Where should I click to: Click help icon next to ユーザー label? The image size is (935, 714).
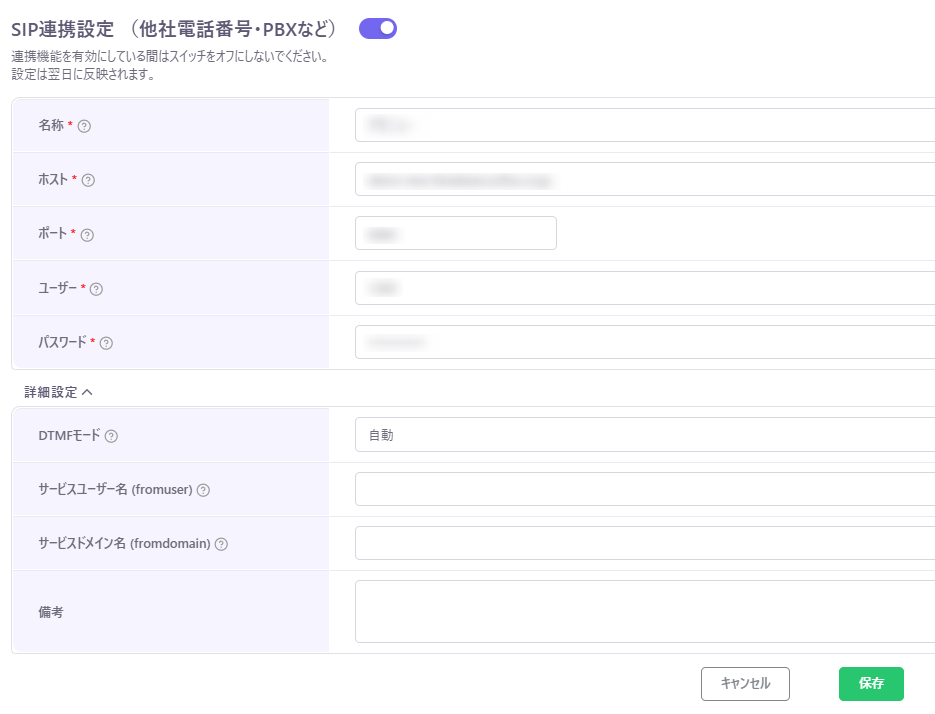[97, 289]
